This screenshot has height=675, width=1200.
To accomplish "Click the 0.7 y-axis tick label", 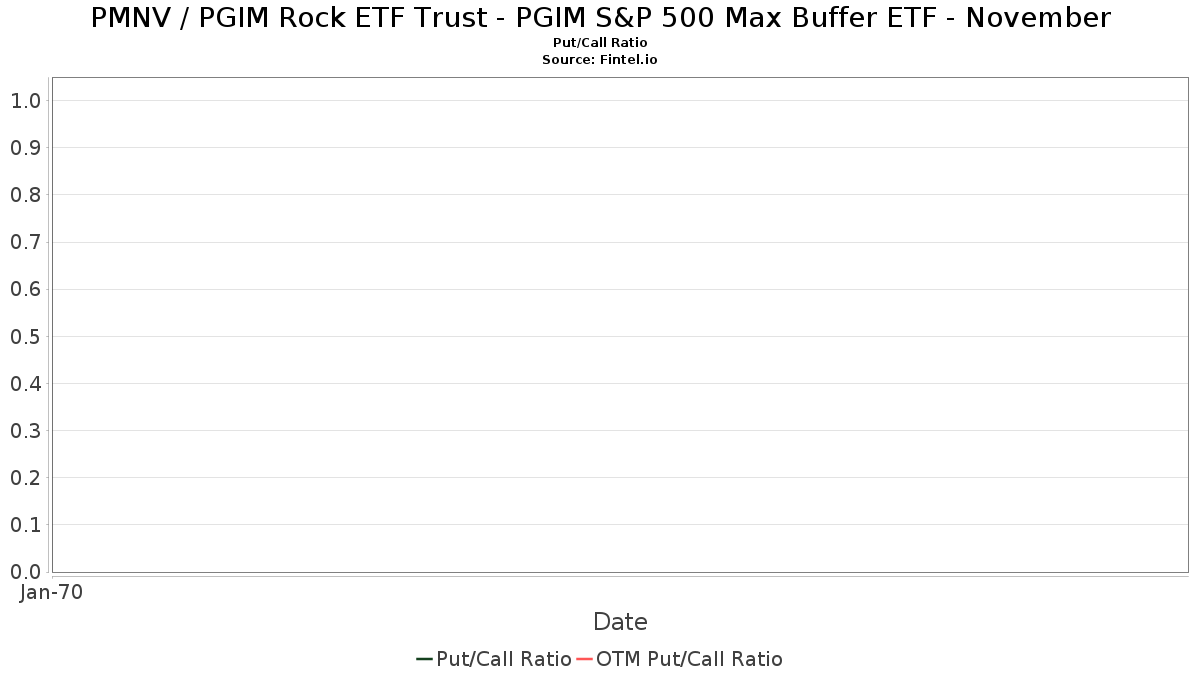I will (26, 242).
